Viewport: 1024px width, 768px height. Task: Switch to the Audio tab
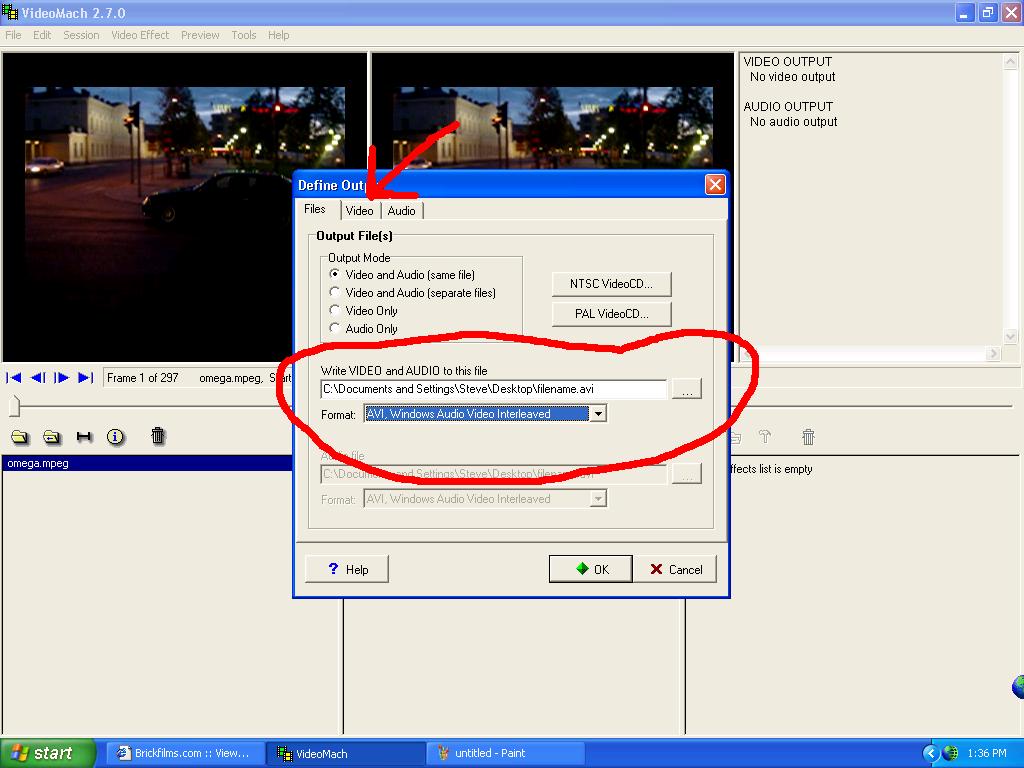click(401, 211)
